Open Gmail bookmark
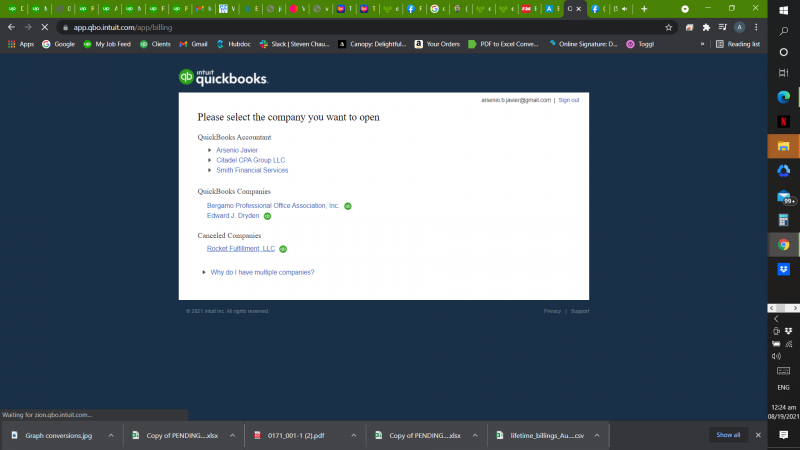The width and height of the screenshot is (800, 450). [x=193, y=44]
